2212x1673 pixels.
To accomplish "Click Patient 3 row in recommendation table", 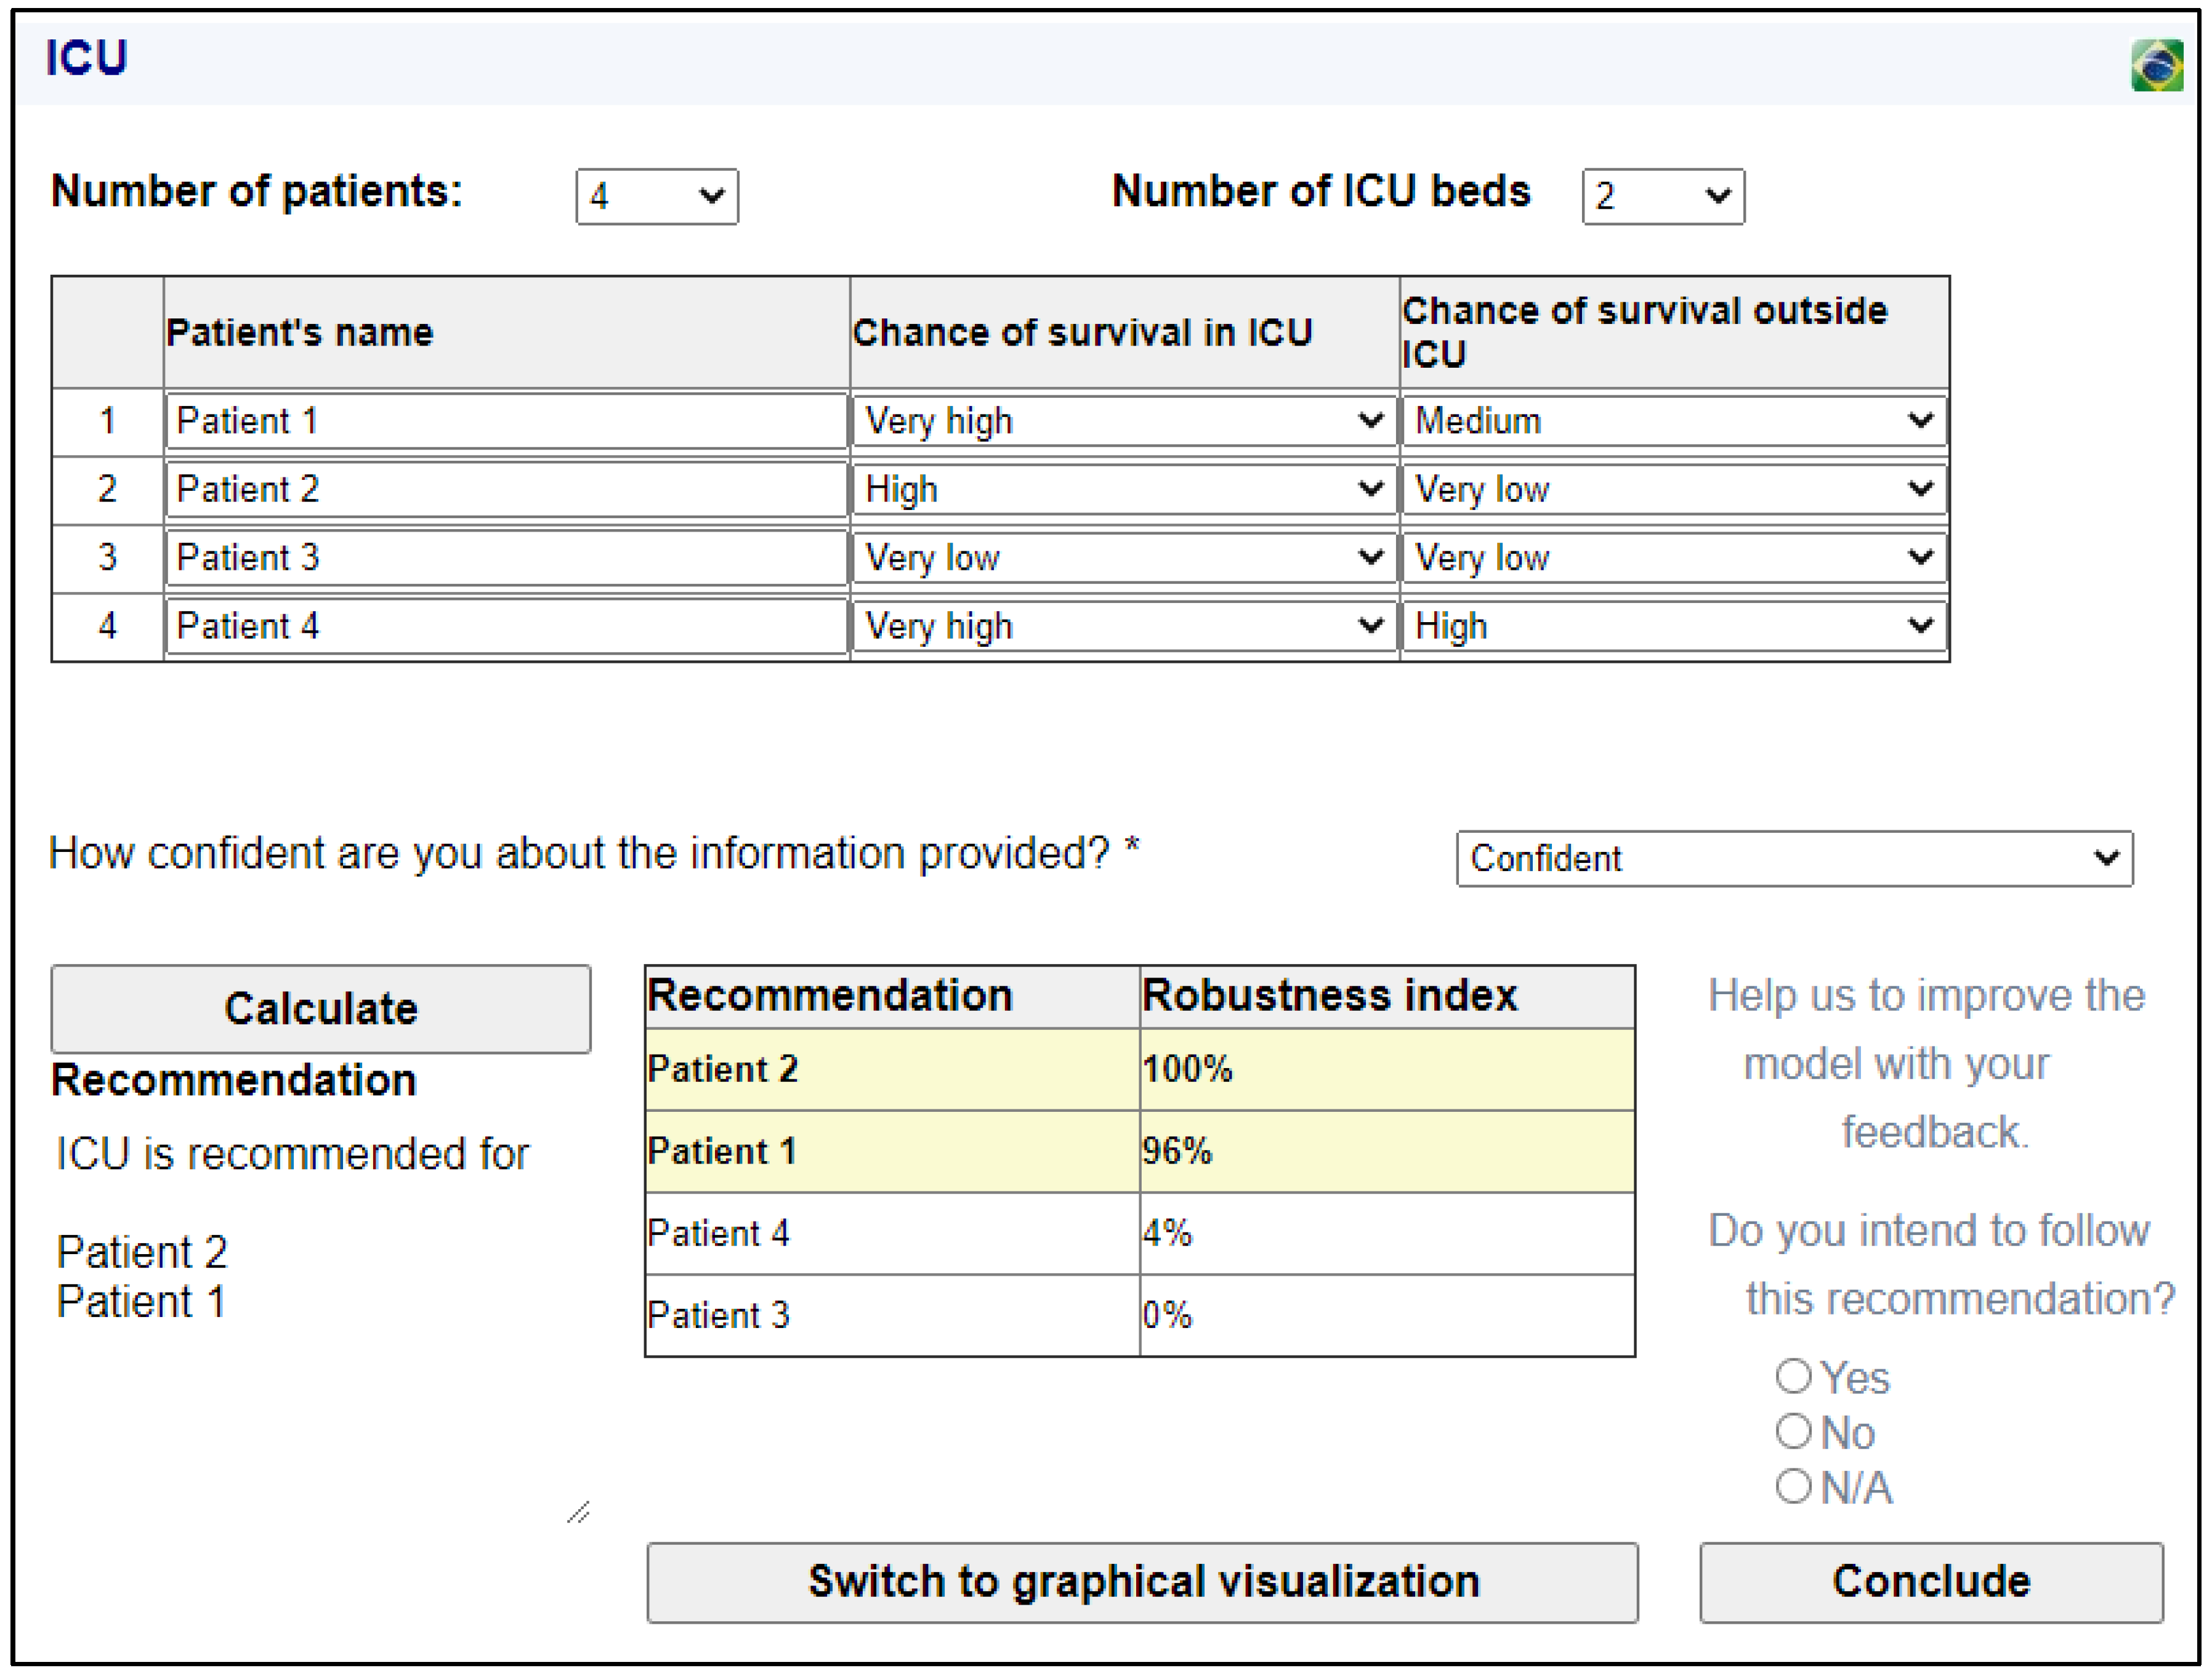I will 1140,1315.
